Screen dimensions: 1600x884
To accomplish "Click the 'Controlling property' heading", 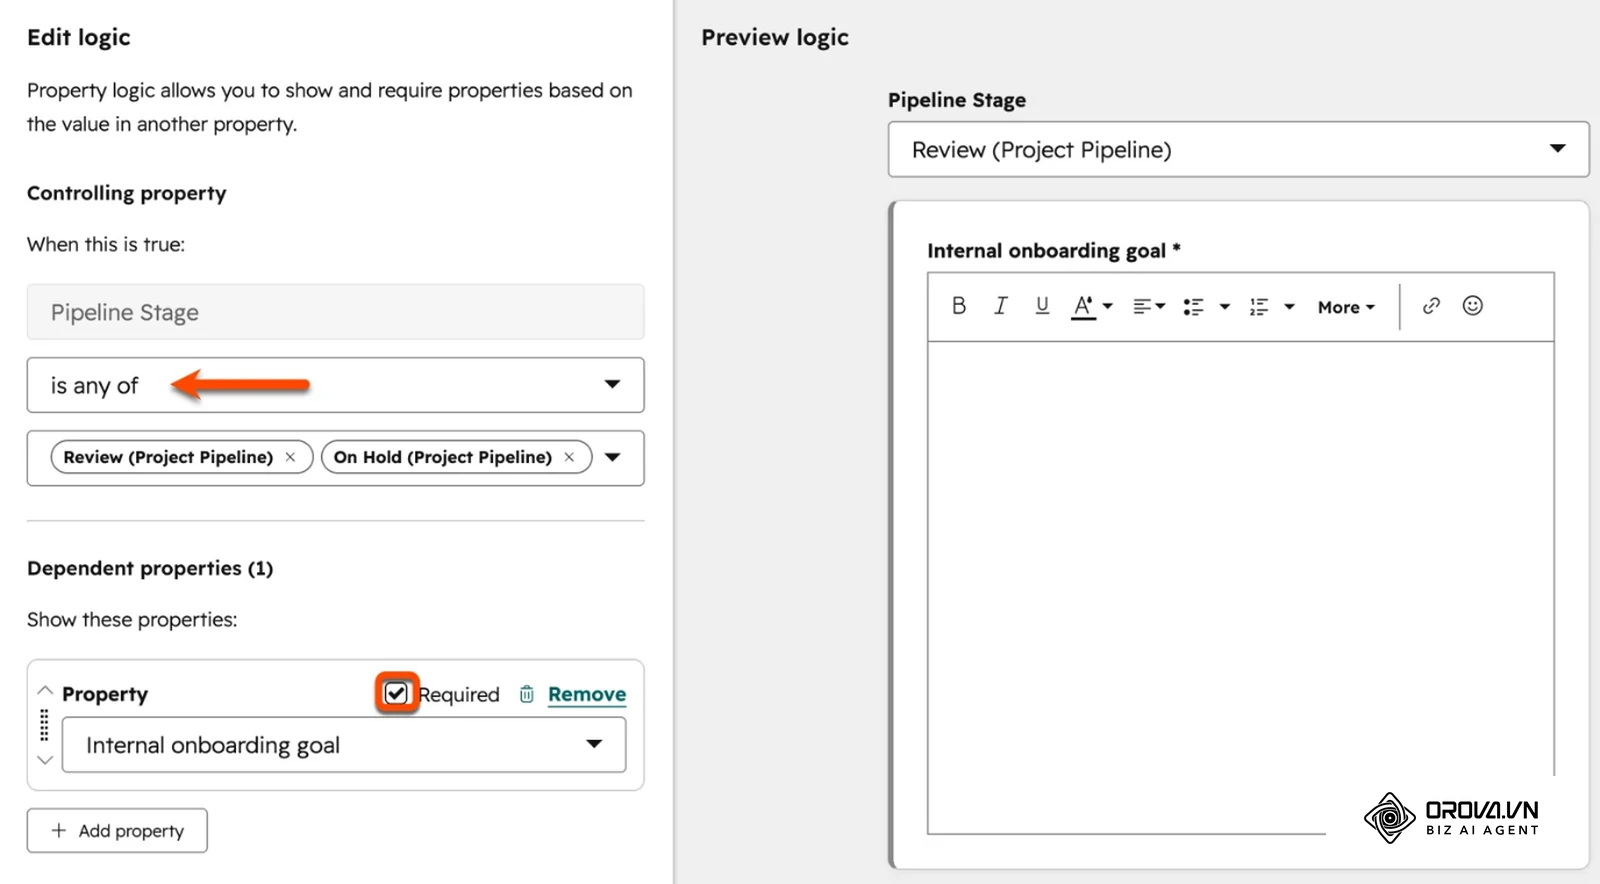I will pyautogui.click(x=127, y=193).
